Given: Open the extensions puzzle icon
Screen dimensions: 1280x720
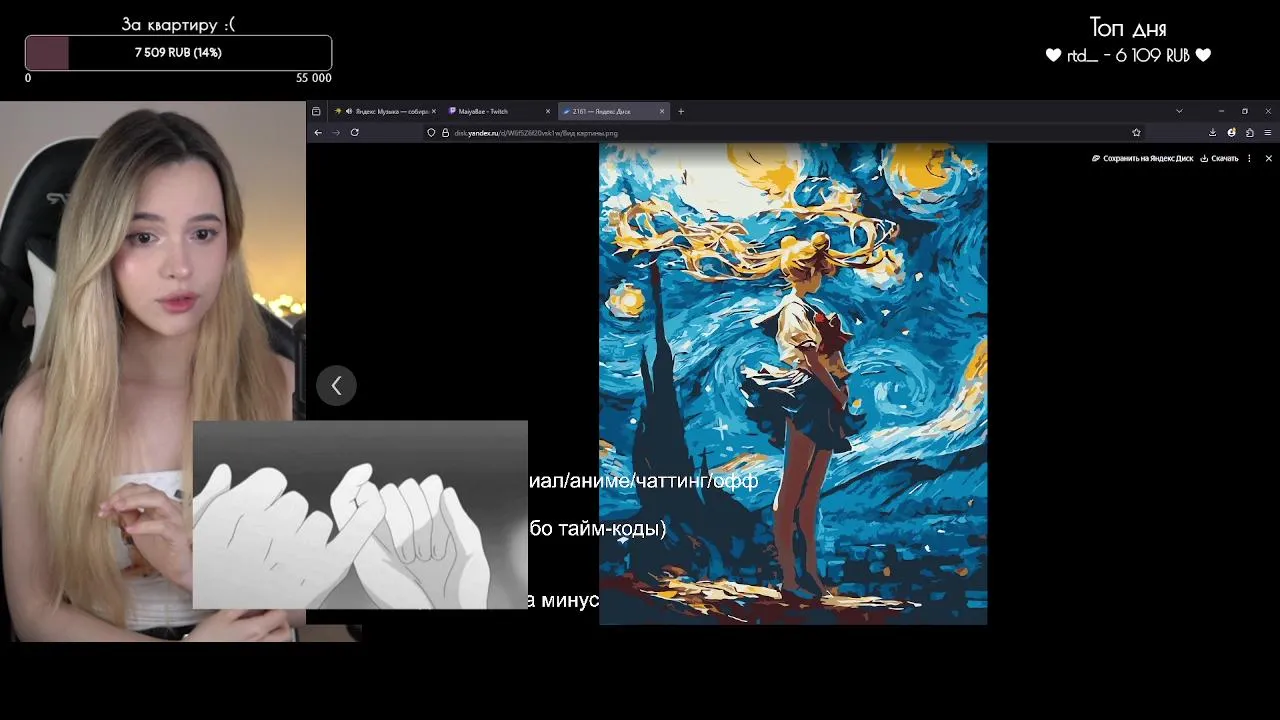Looking at the screenshot, I should (x=1249, y=132).
